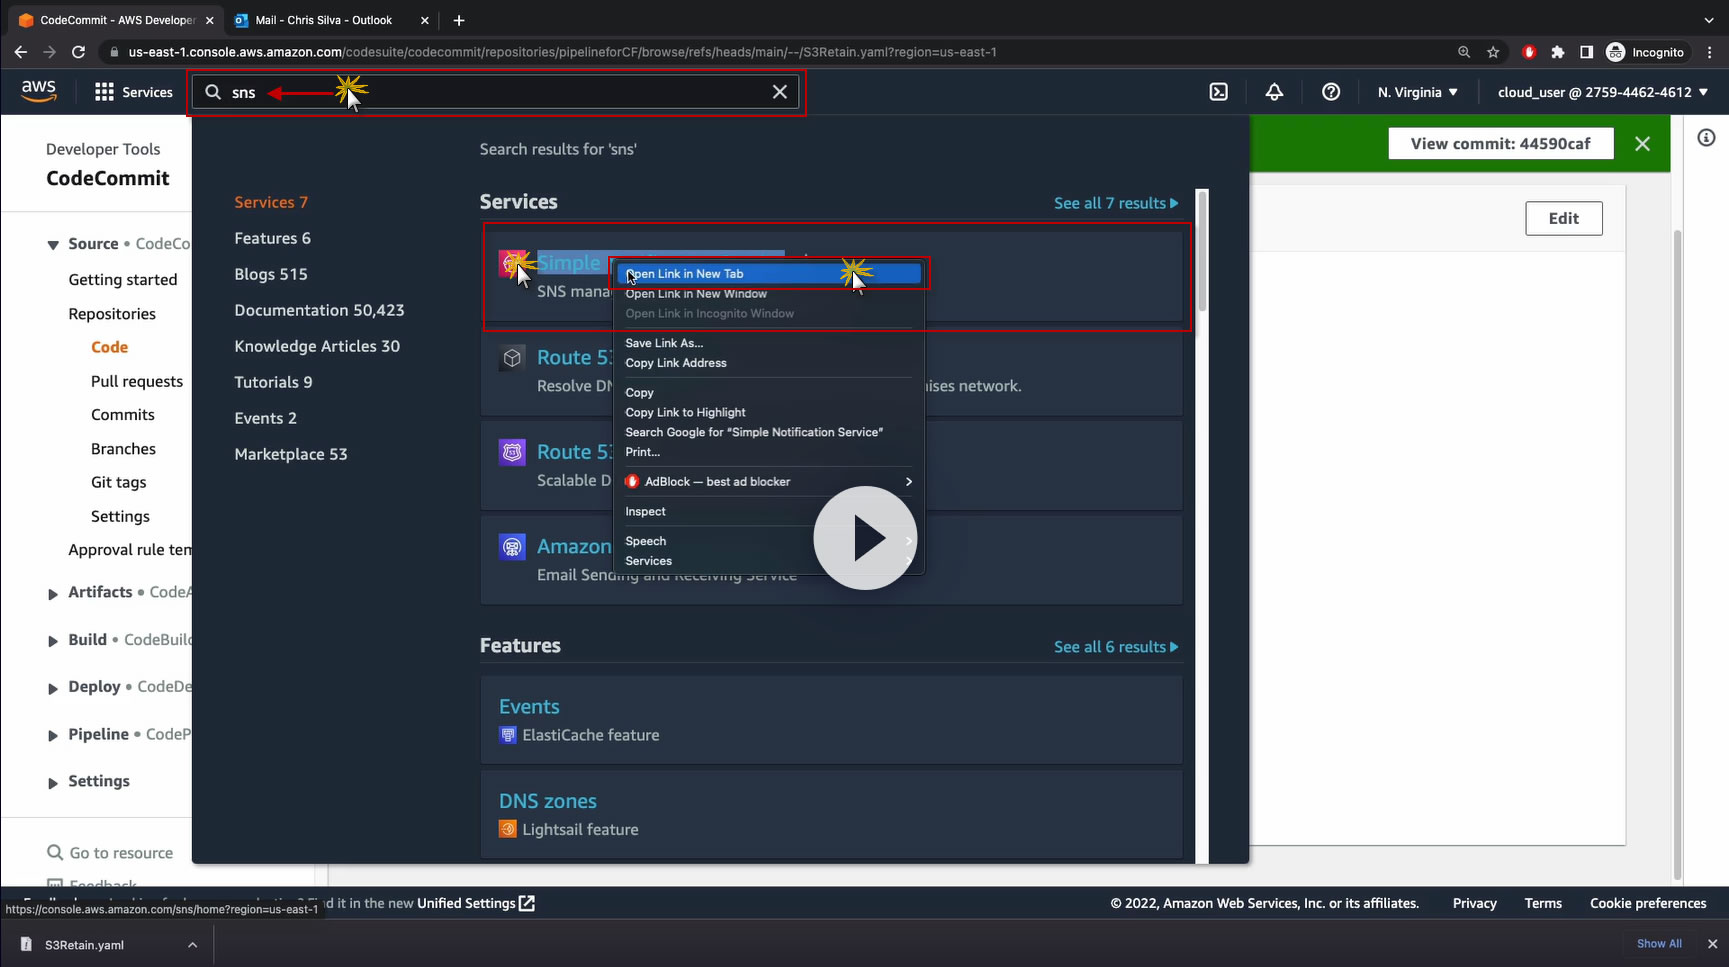Clear the sns search with the X icon
This screenshot has width=1729, height=967.
pos(780,92)
